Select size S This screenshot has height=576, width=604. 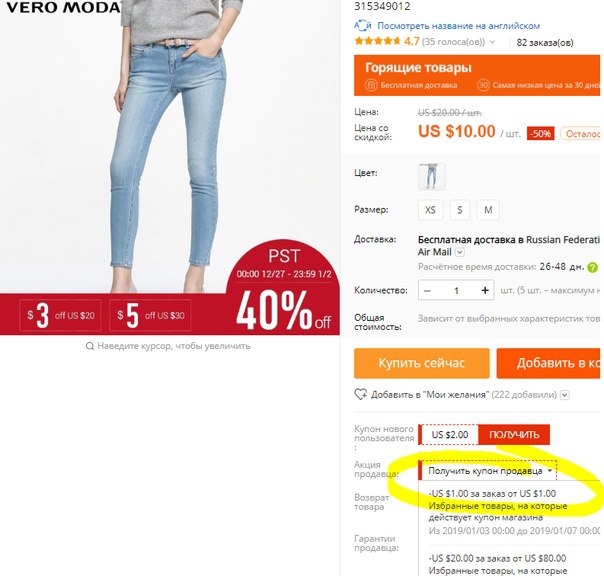(x=460, y=210)
